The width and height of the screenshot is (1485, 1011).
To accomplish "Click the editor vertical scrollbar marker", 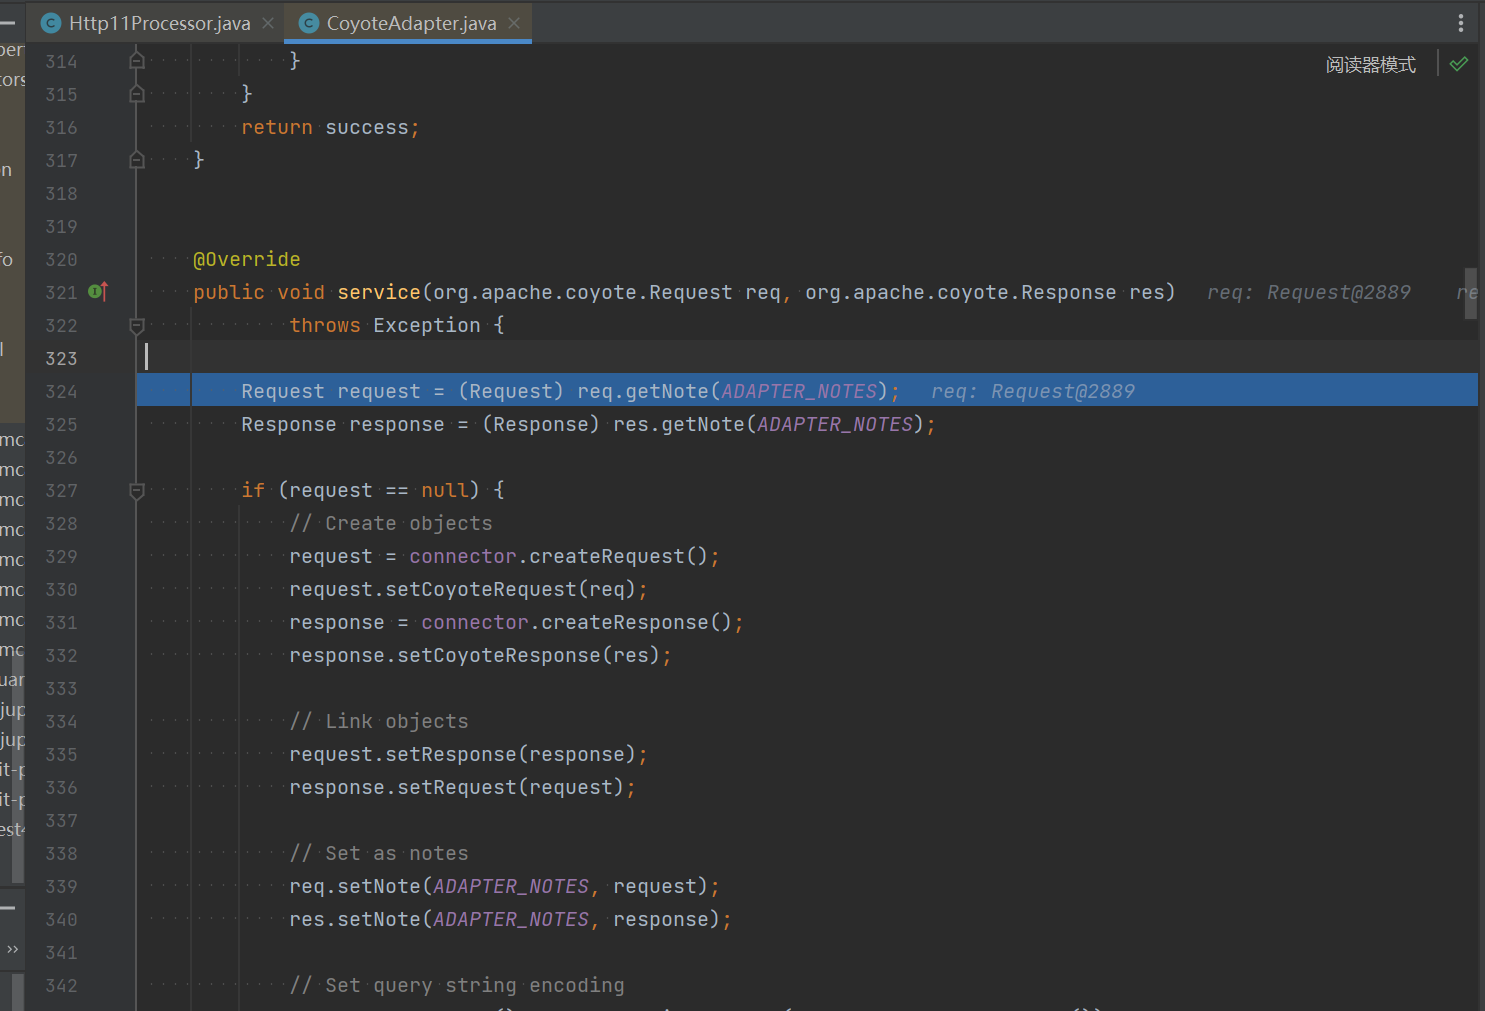I will tap(1470, 293).
